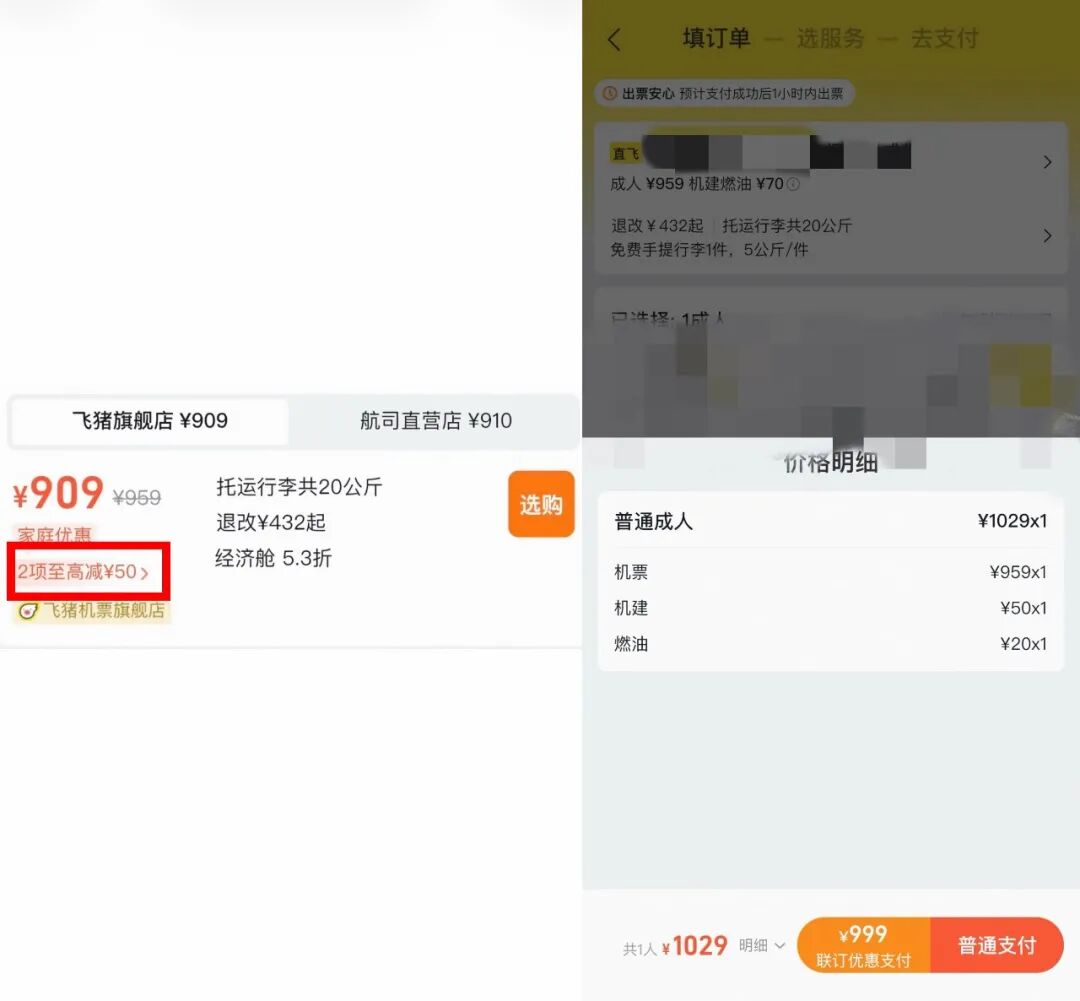Click the 普通支付 button
The image size is (1080, 1001).
point(996,945)
